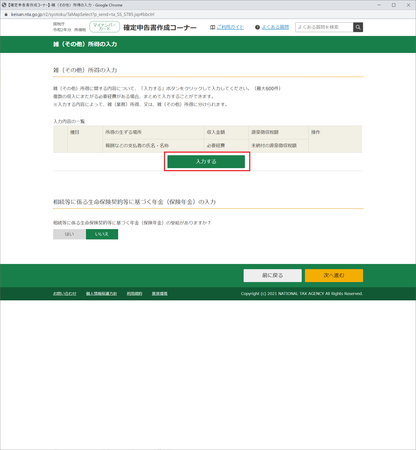The image size is (416, 450).
Task: Focus the よくある質問を検索 search field
Action: (x=324, y=27)
